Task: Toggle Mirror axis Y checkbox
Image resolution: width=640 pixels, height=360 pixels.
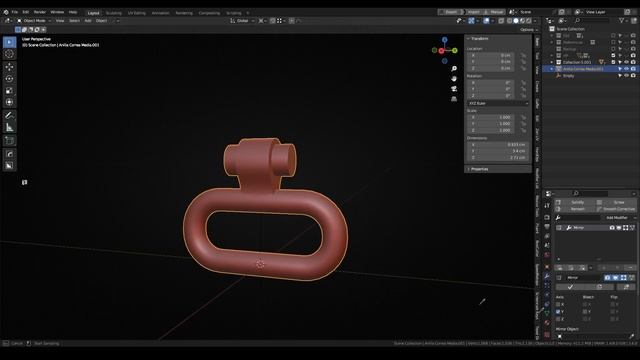Action: point(558,312)
